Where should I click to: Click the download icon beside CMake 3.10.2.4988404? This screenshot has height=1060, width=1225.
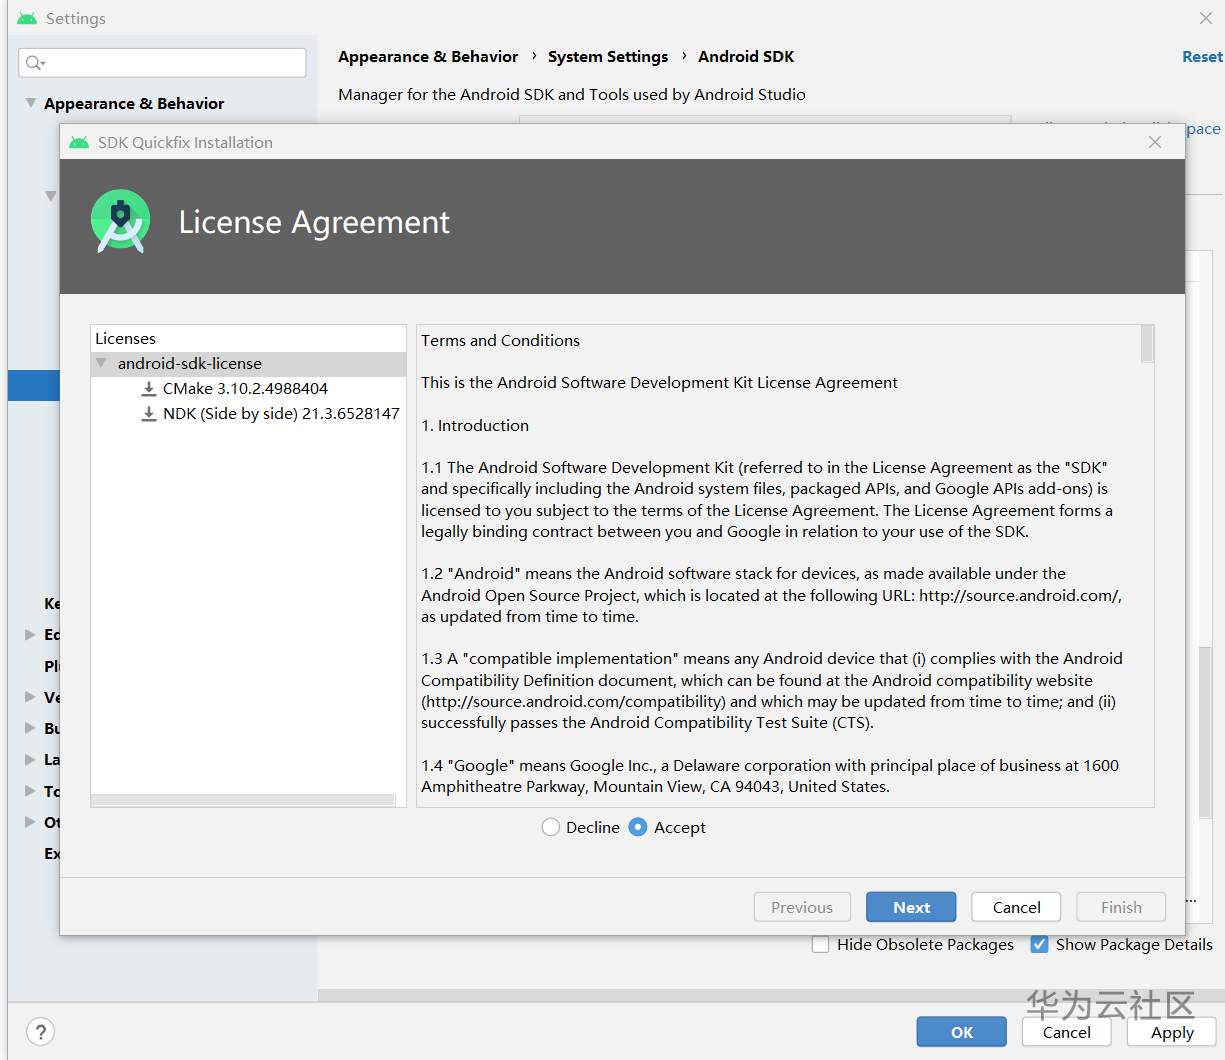point(149,388)
